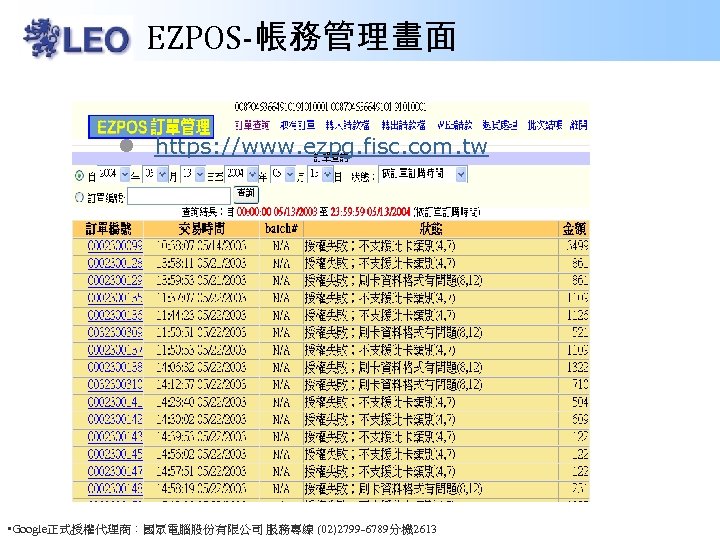Click the 交易時間 column header
This screenshot has height=540, width=720.
[x=202, y=229]
